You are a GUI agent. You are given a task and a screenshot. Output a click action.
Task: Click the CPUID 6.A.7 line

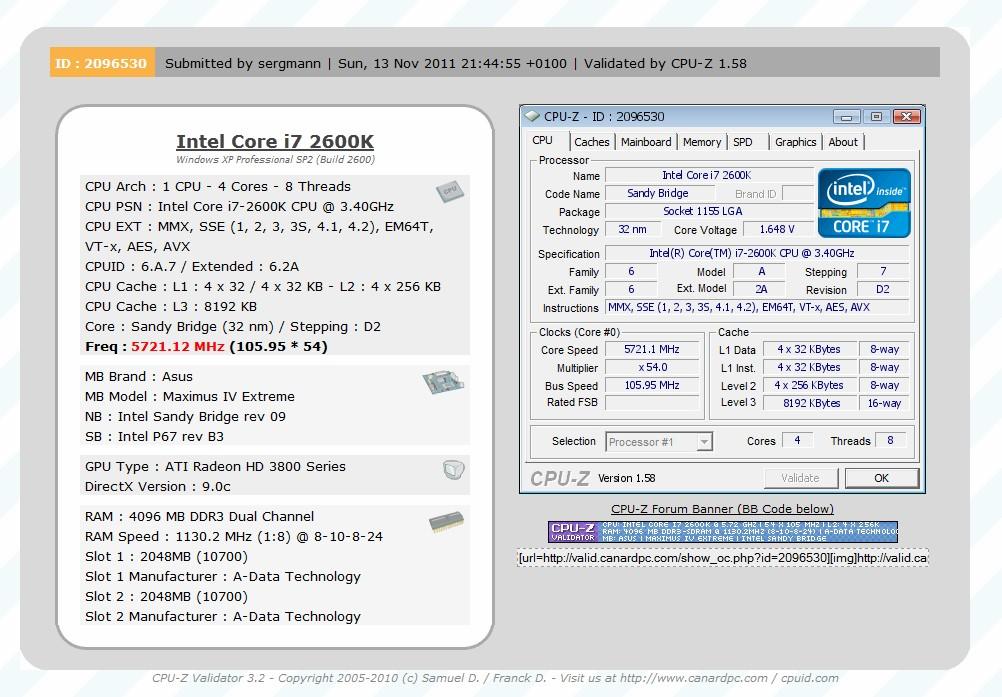point(192,266)
